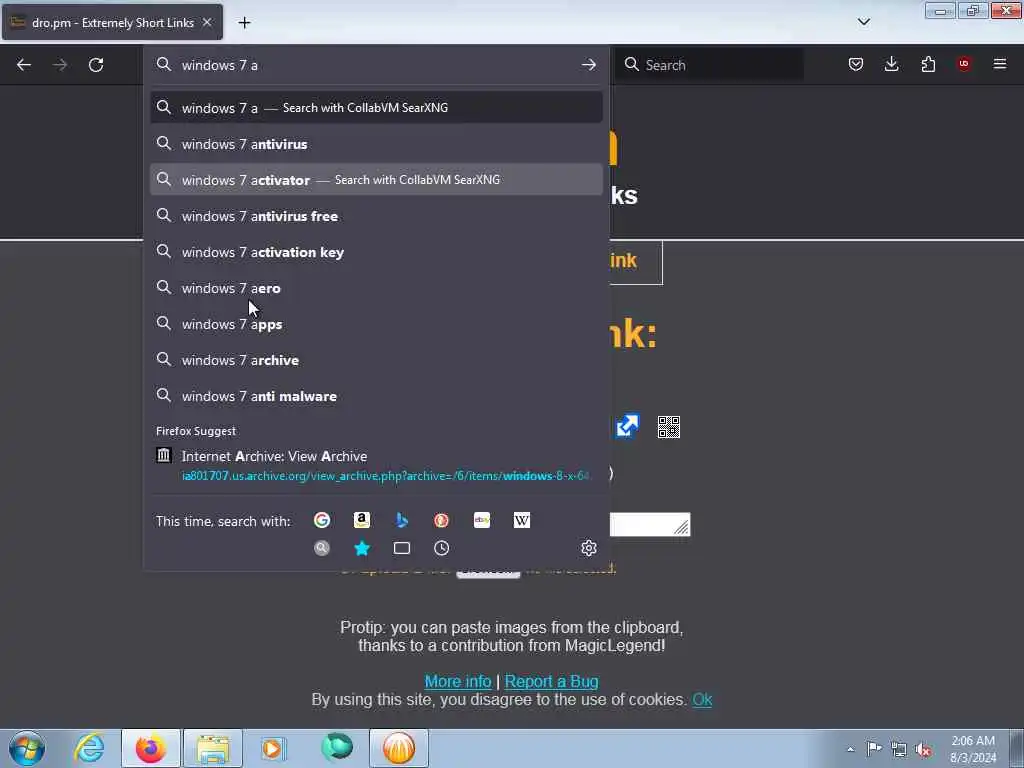This screenshot has width=1024, height=768.
Task: Click the QR code icon
Action: tap(669, 426)
